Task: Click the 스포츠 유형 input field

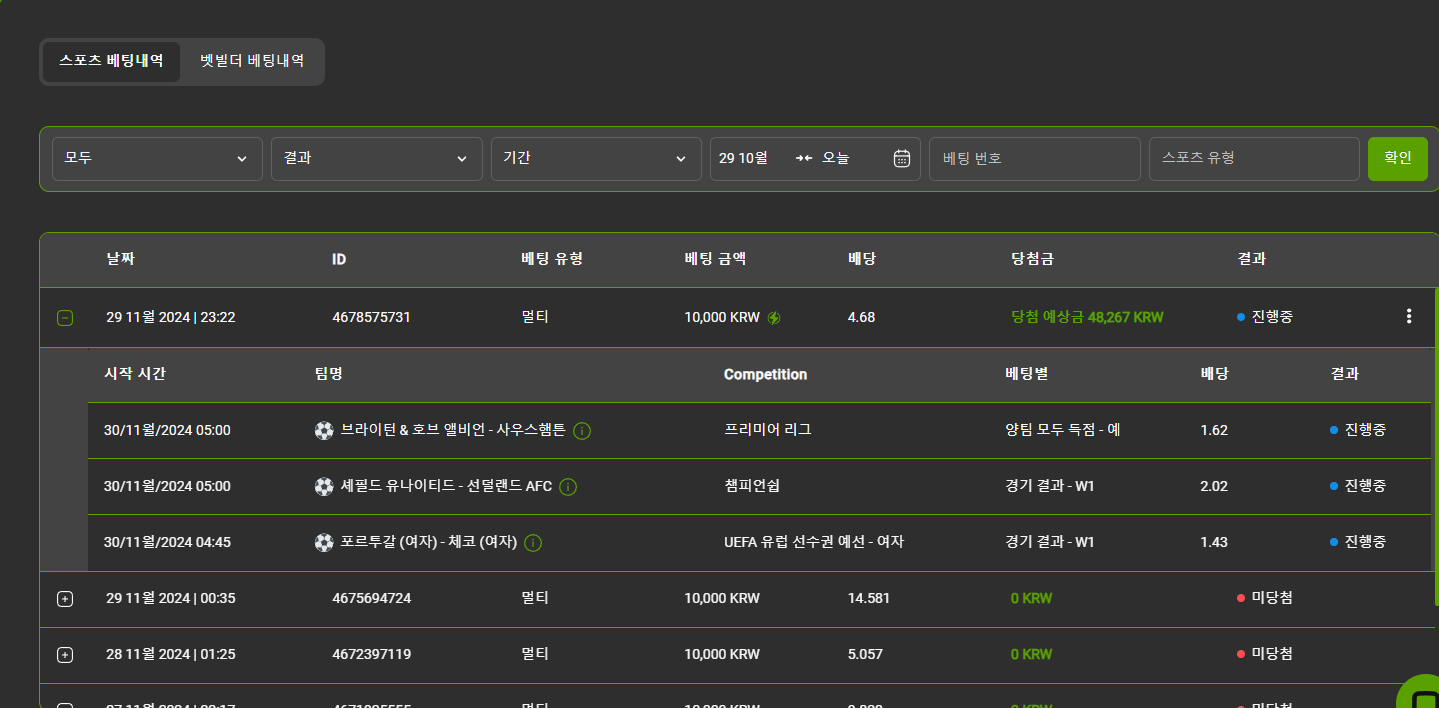Action: (x=1253, y=159)
